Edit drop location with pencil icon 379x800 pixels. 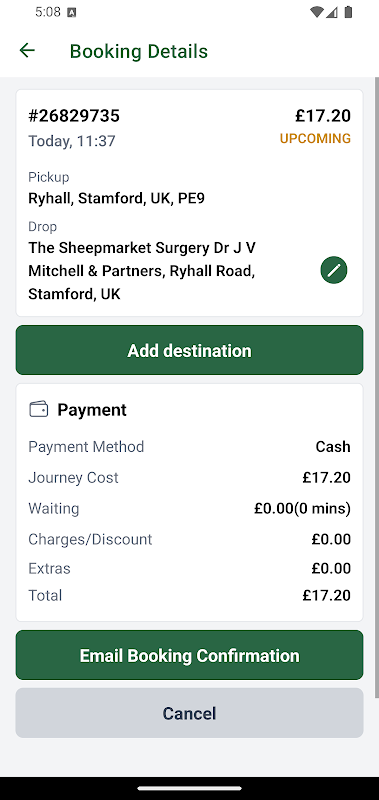[334, 270]
